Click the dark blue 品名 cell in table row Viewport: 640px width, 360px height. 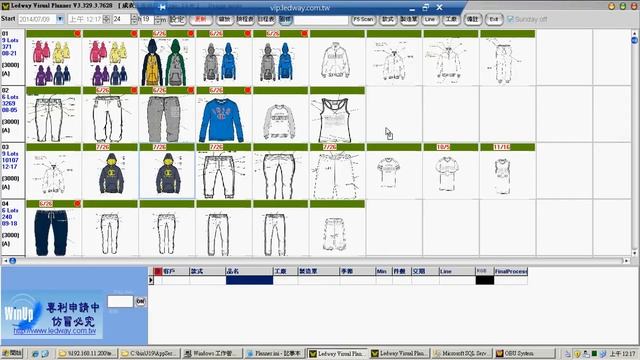coord(249,280)
